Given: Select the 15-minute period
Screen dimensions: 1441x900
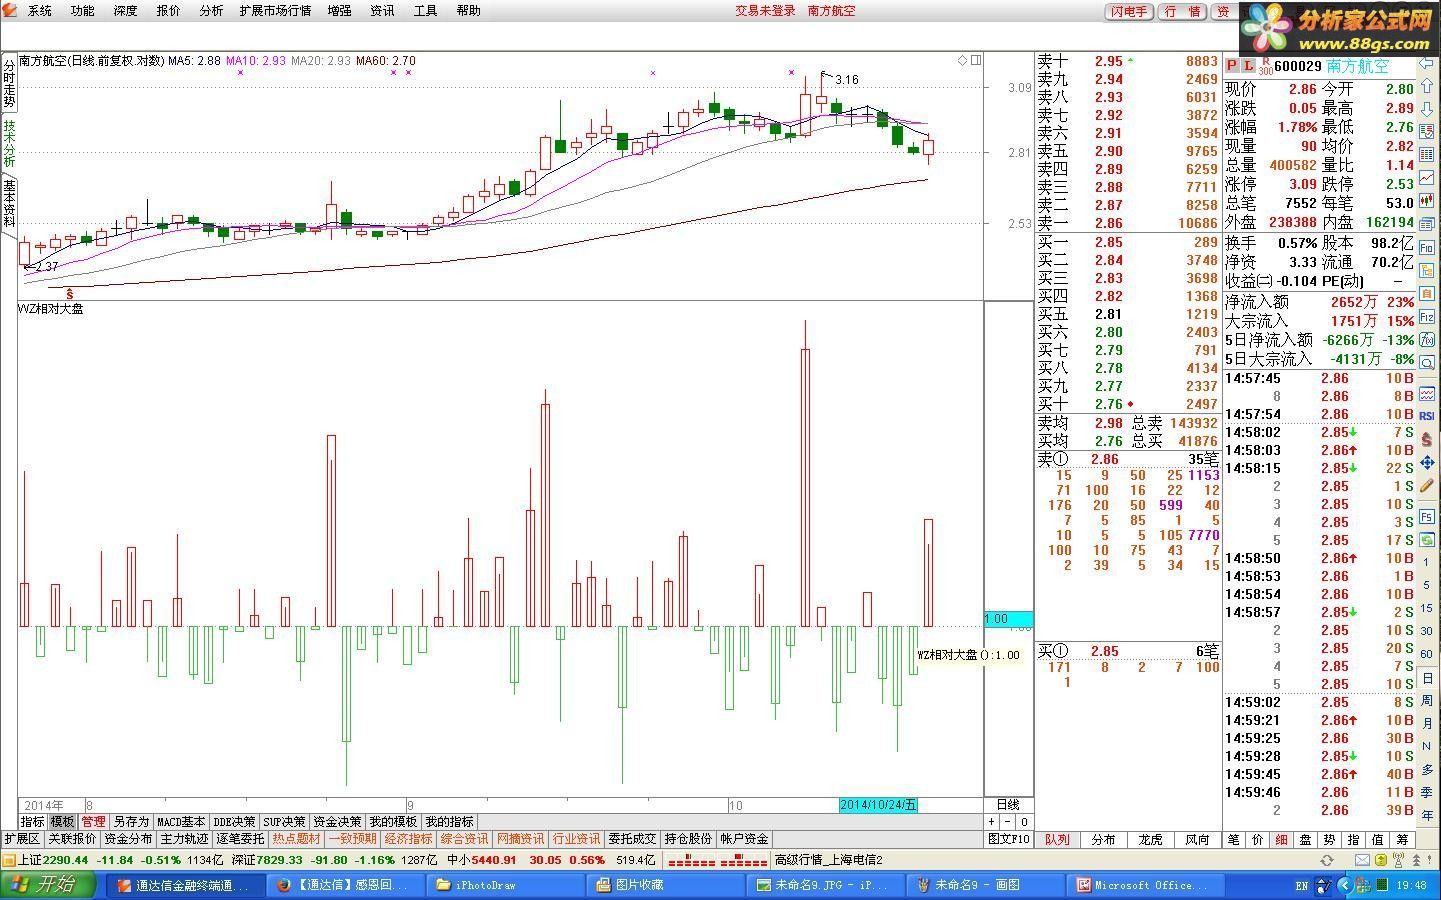Looking at the screenshot, I should 1427,608.
